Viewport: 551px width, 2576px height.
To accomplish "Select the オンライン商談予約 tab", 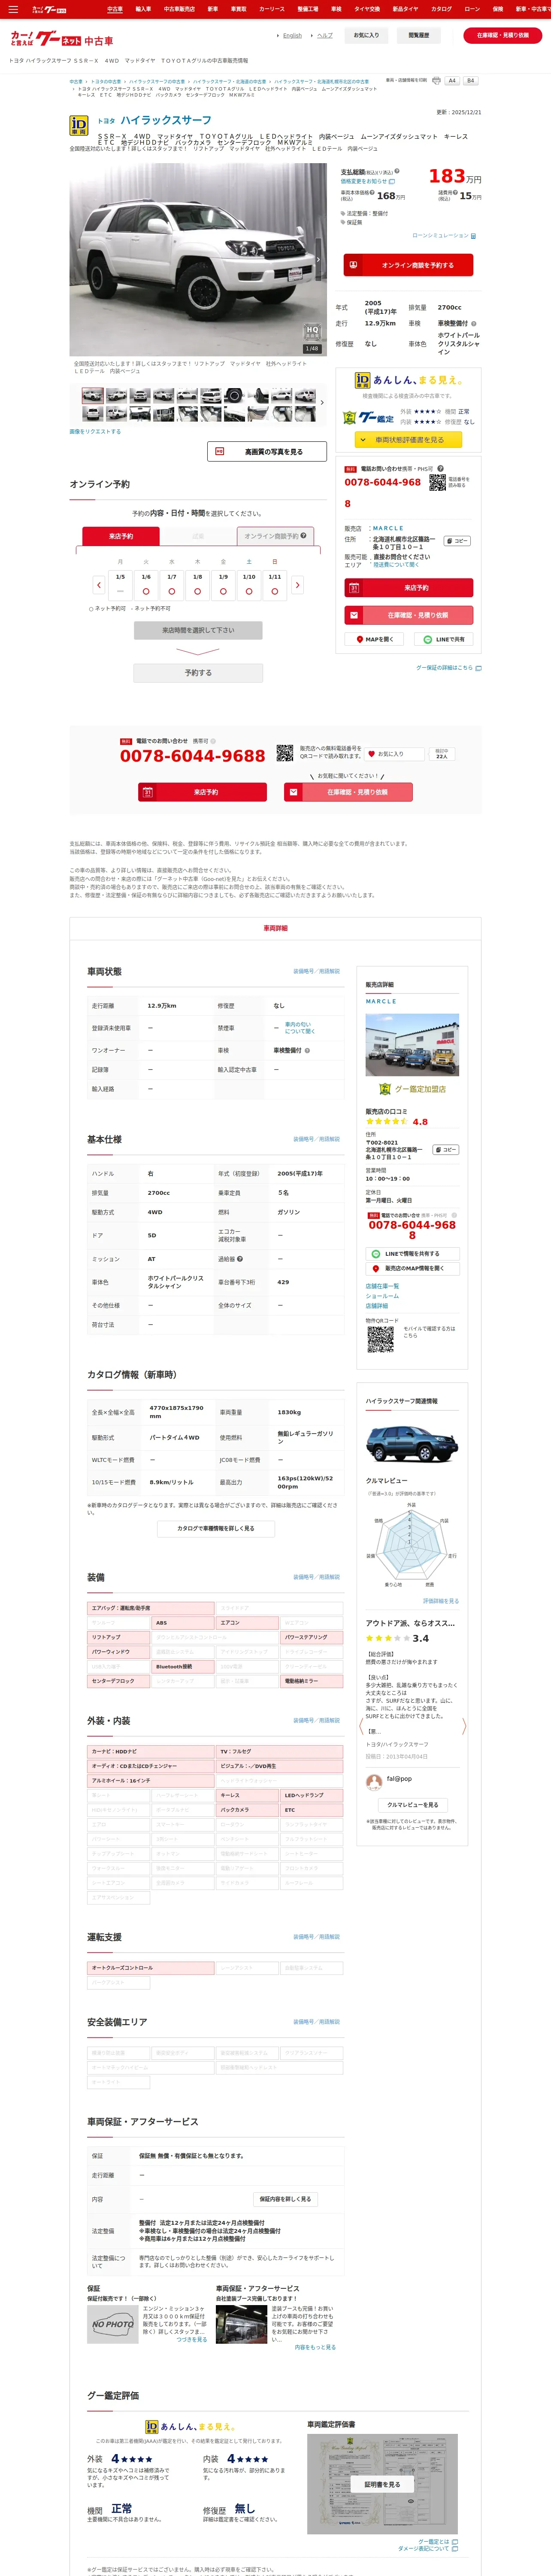I will 275,536.
